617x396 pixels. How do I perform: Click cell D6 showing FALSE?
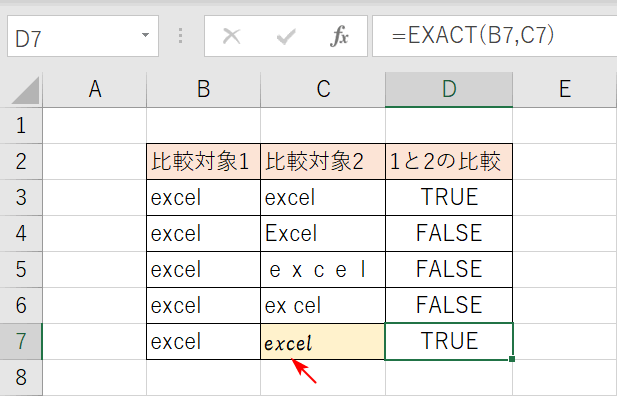(449, 305)
